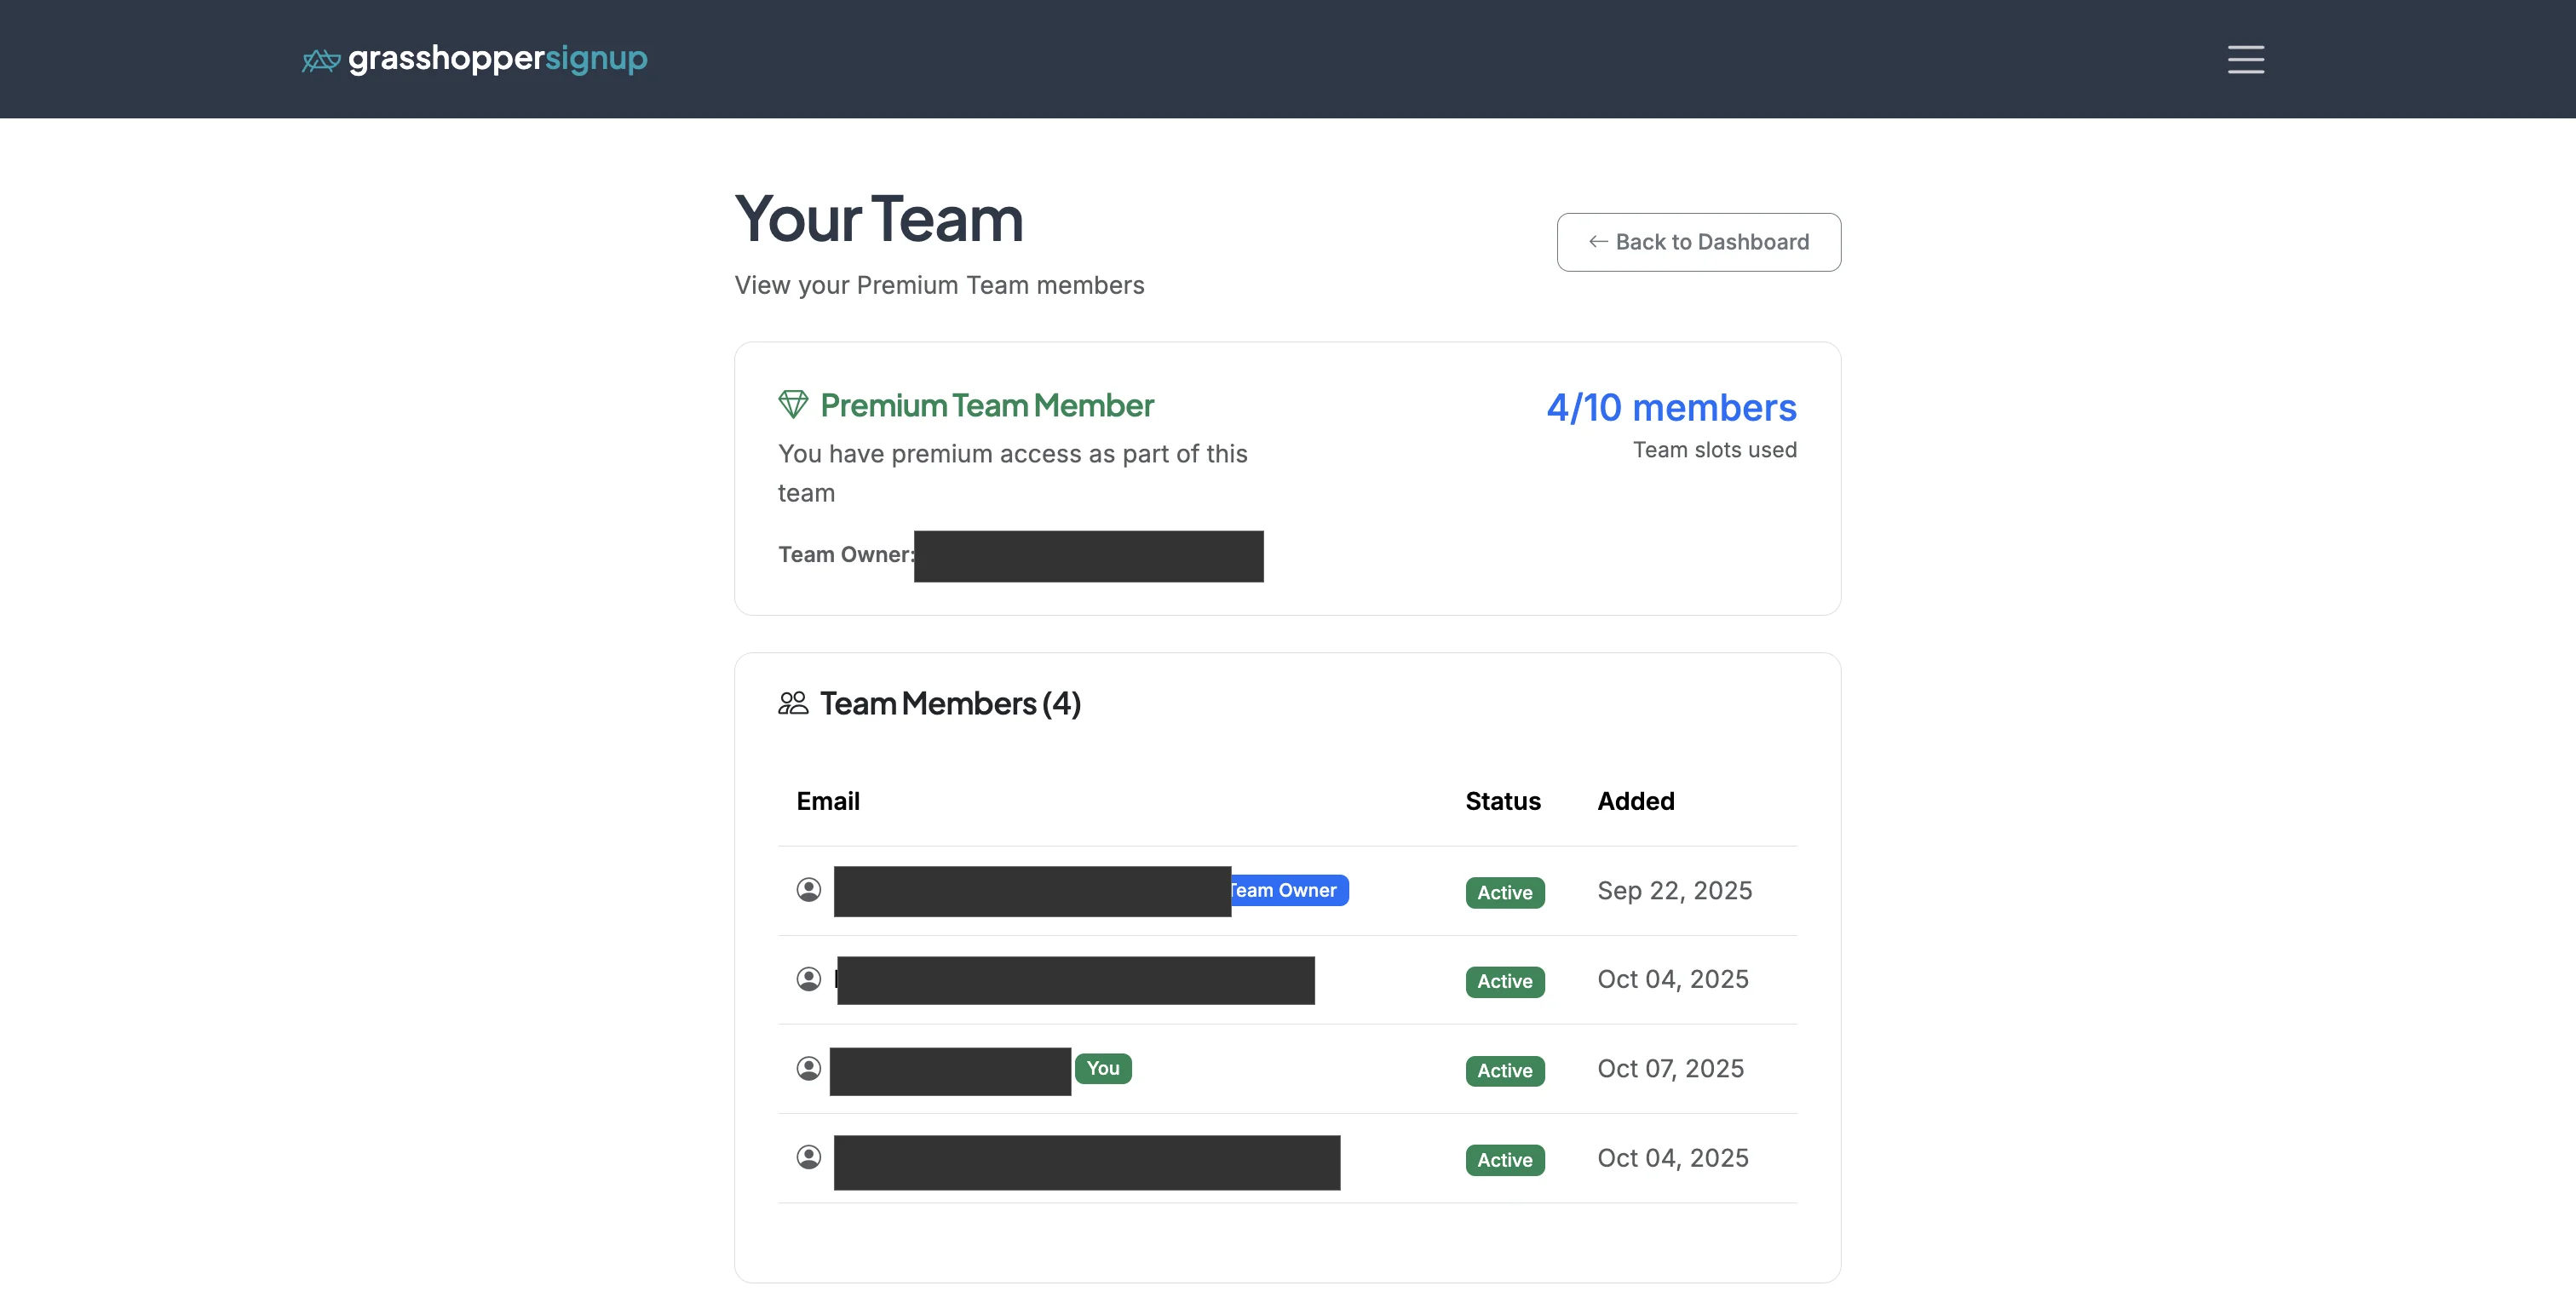Click the blue Team Owner badge
Viewport: 2576px width, 1303px height.
coord(1288,889)
